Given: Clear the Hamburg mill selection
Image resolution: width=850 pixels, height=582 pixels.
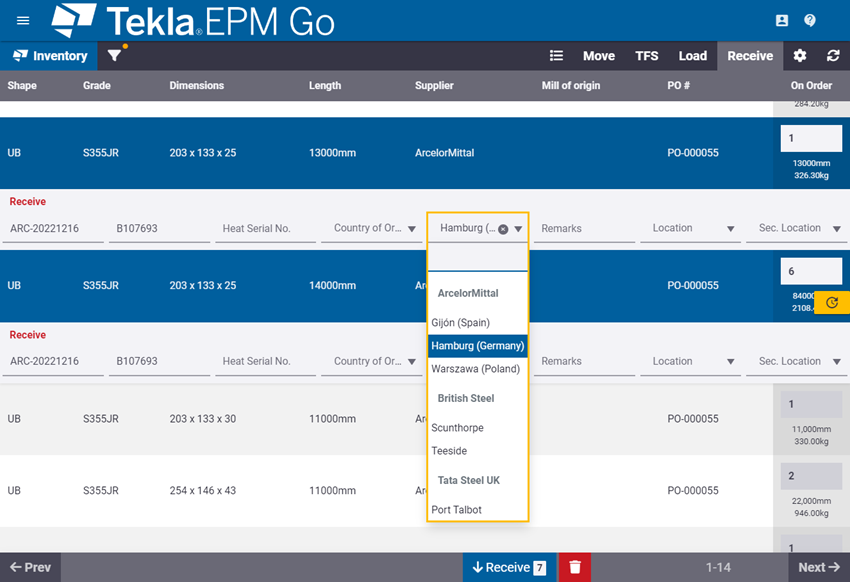Looking at the screenshot, I should tap(503, 229).
